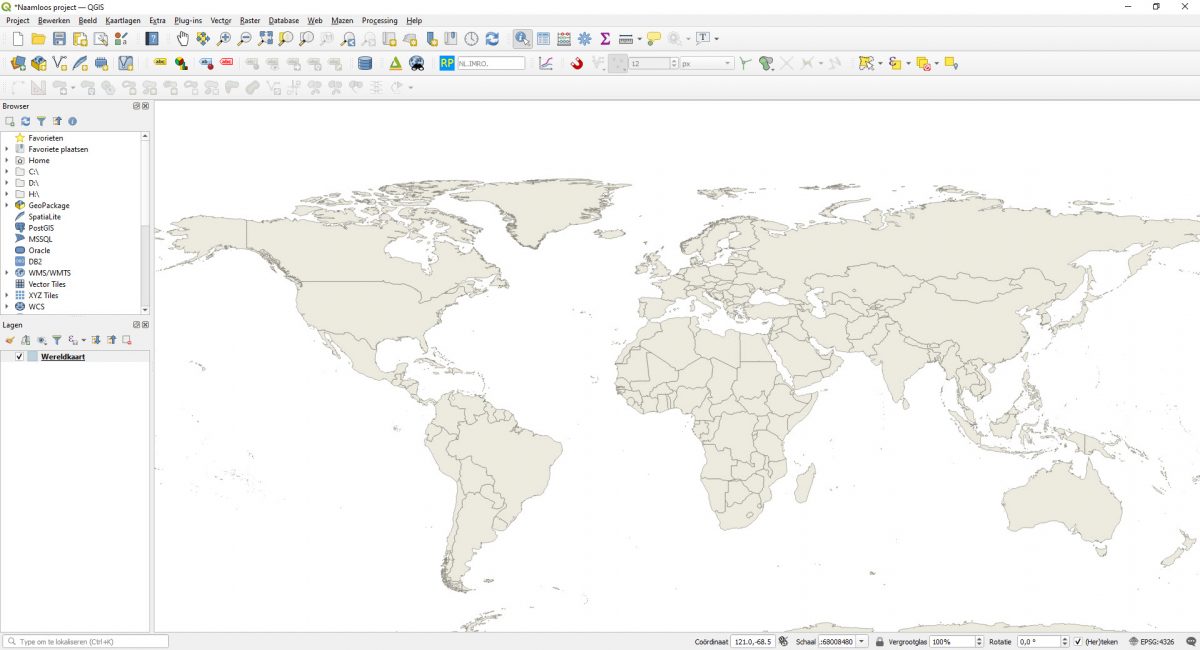Increase Rotatie with the up stepper
This screenshot has height=650, width=1200.
1065,637
